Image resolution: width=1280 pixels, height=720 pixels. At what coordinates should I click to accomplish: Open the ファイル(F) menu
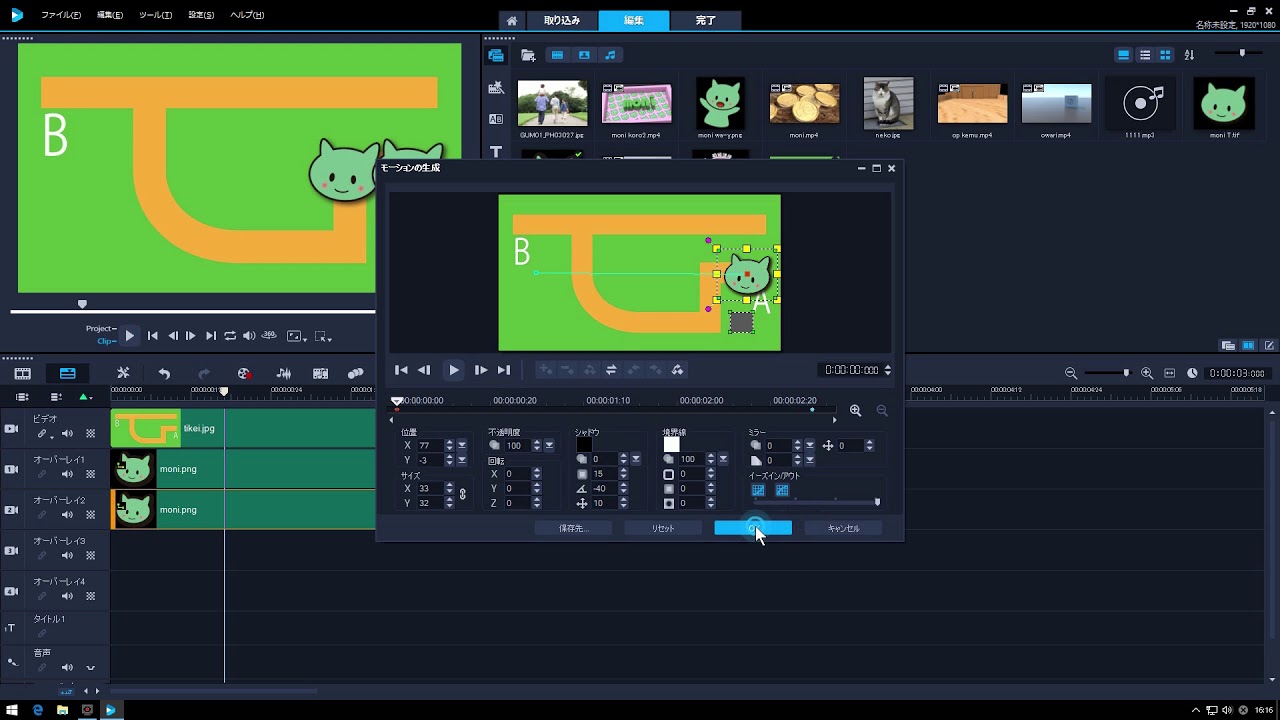(x=62, y=15)
